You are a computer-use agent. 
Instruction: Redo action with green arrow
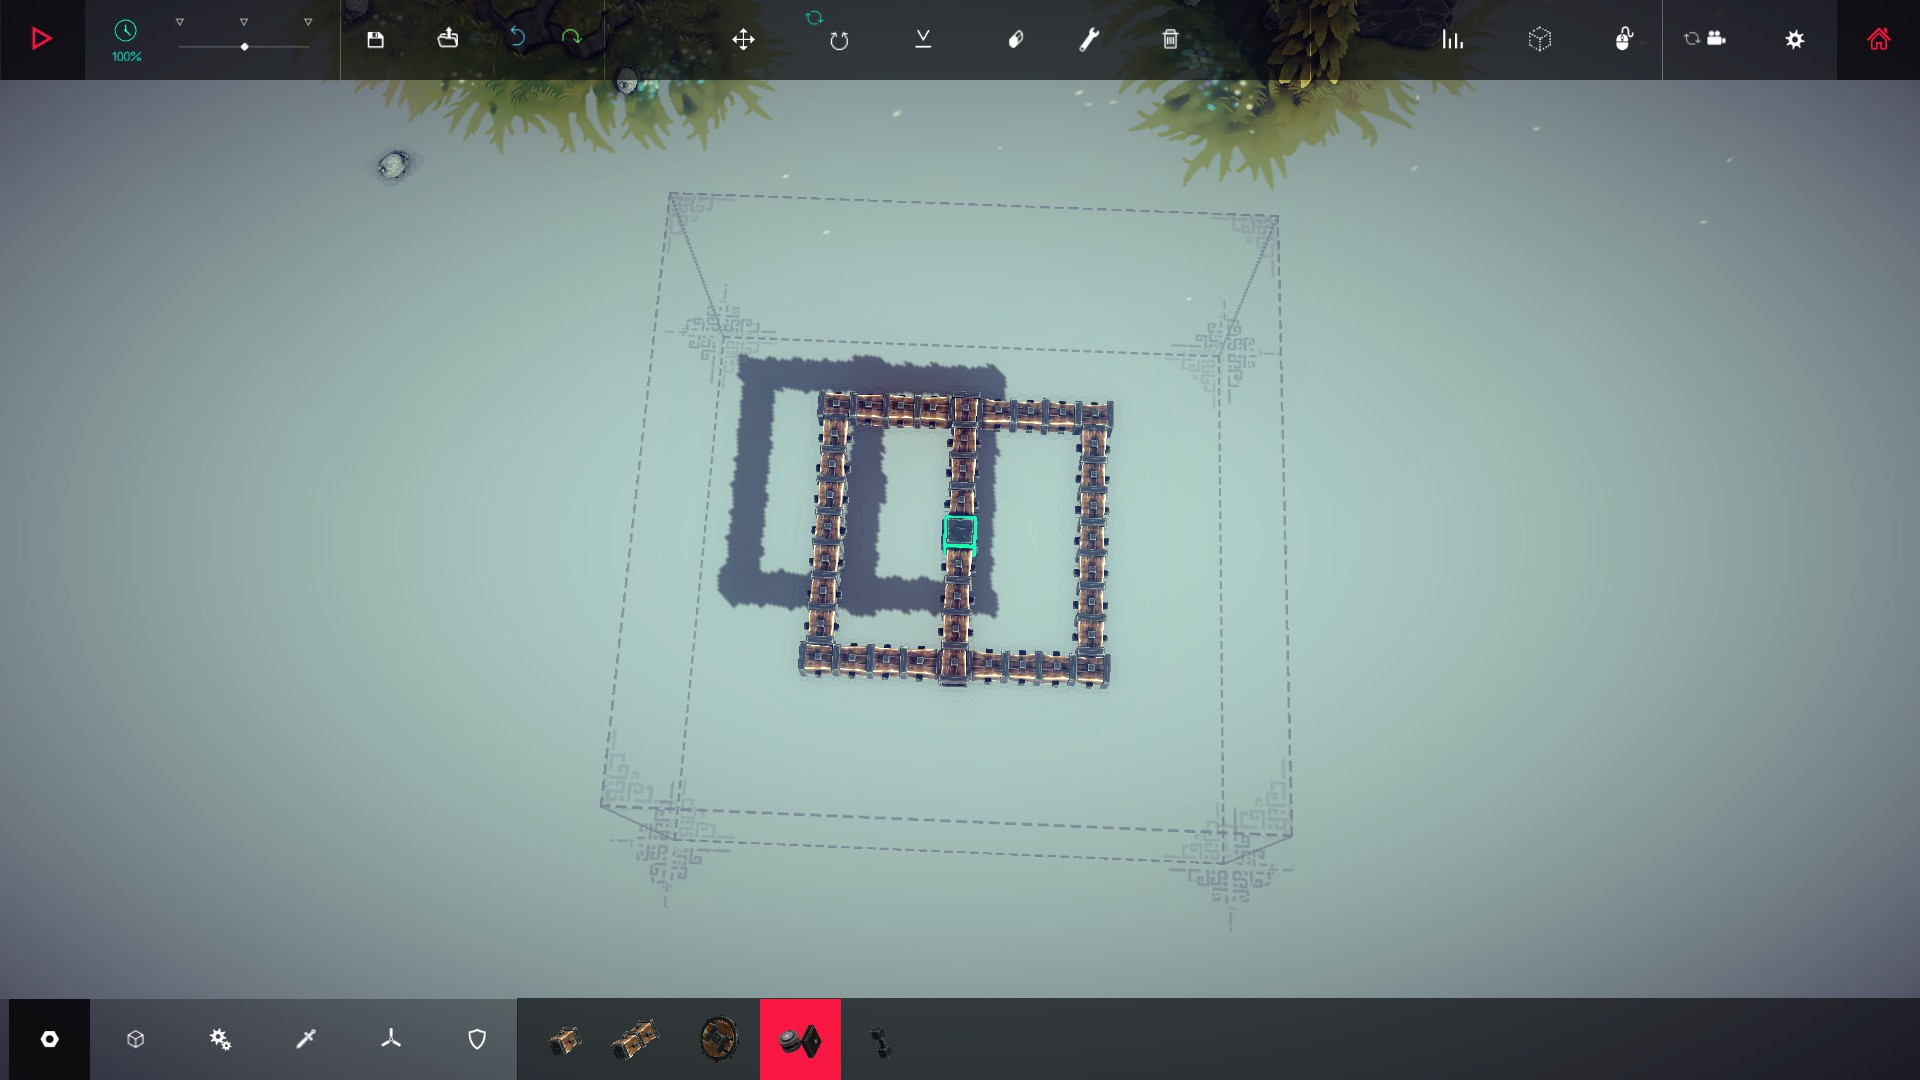click(571, 38)
